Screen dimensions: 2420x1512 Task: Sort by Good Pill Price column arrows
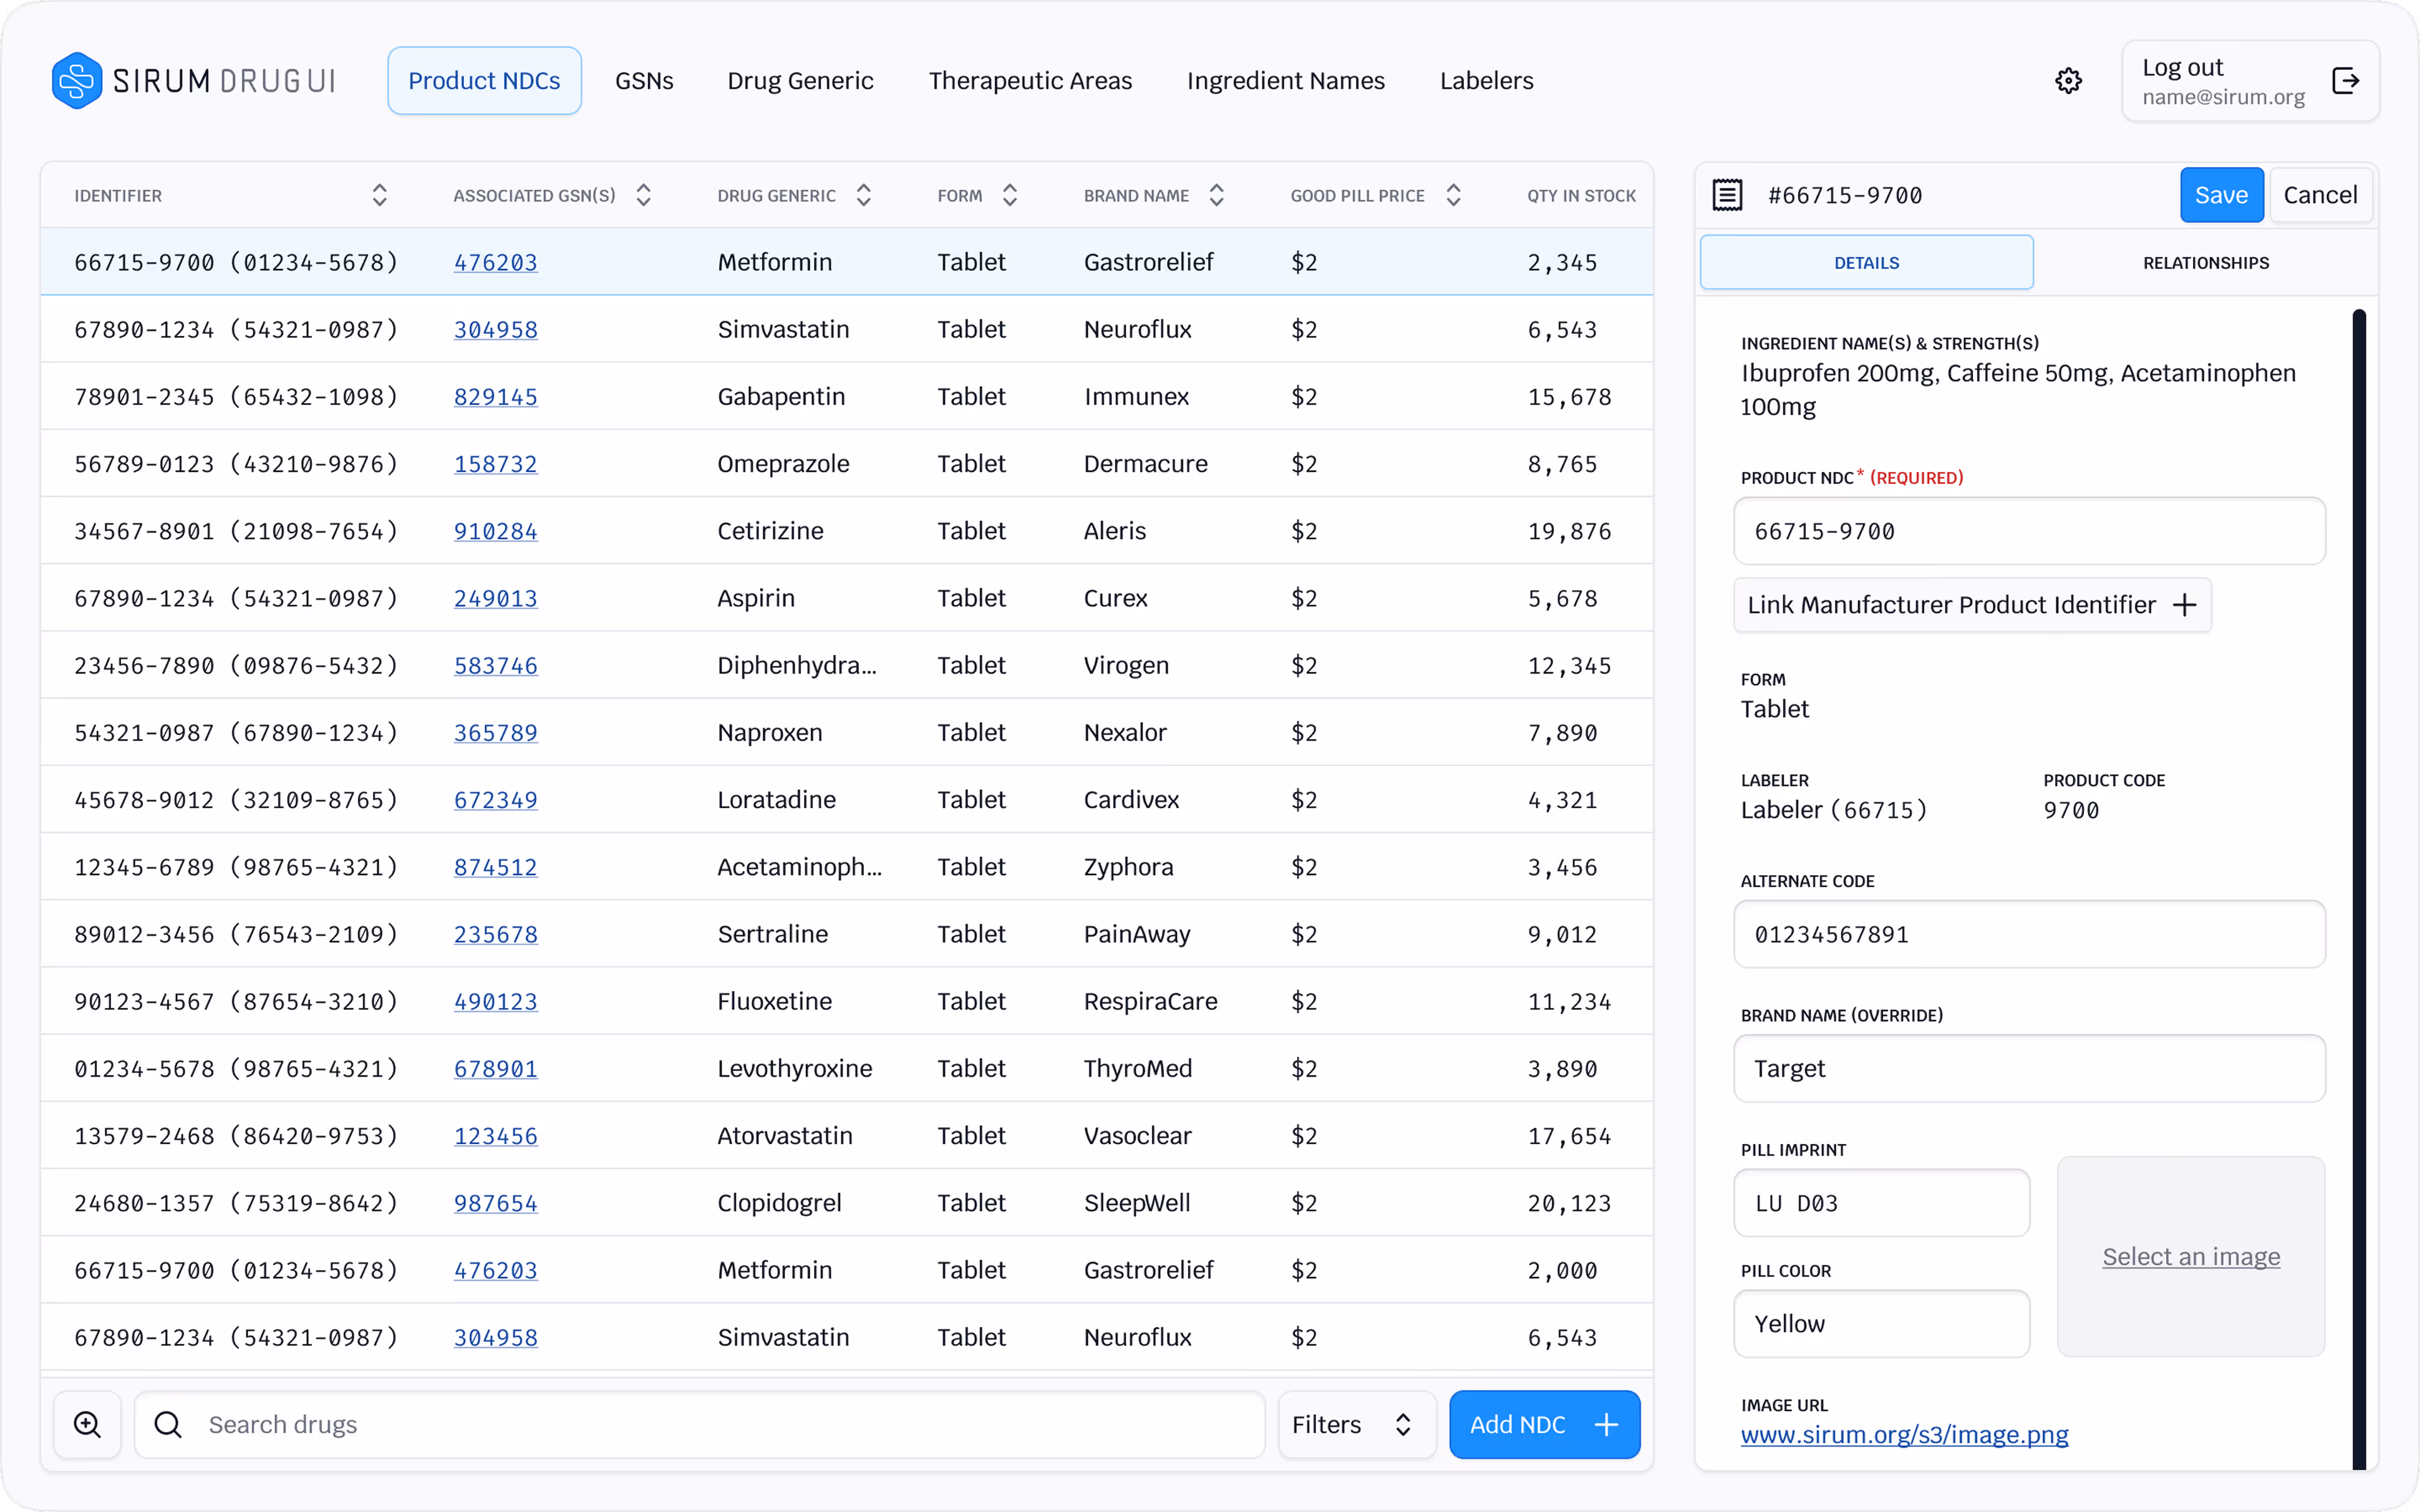click(x=1453, y=195)
